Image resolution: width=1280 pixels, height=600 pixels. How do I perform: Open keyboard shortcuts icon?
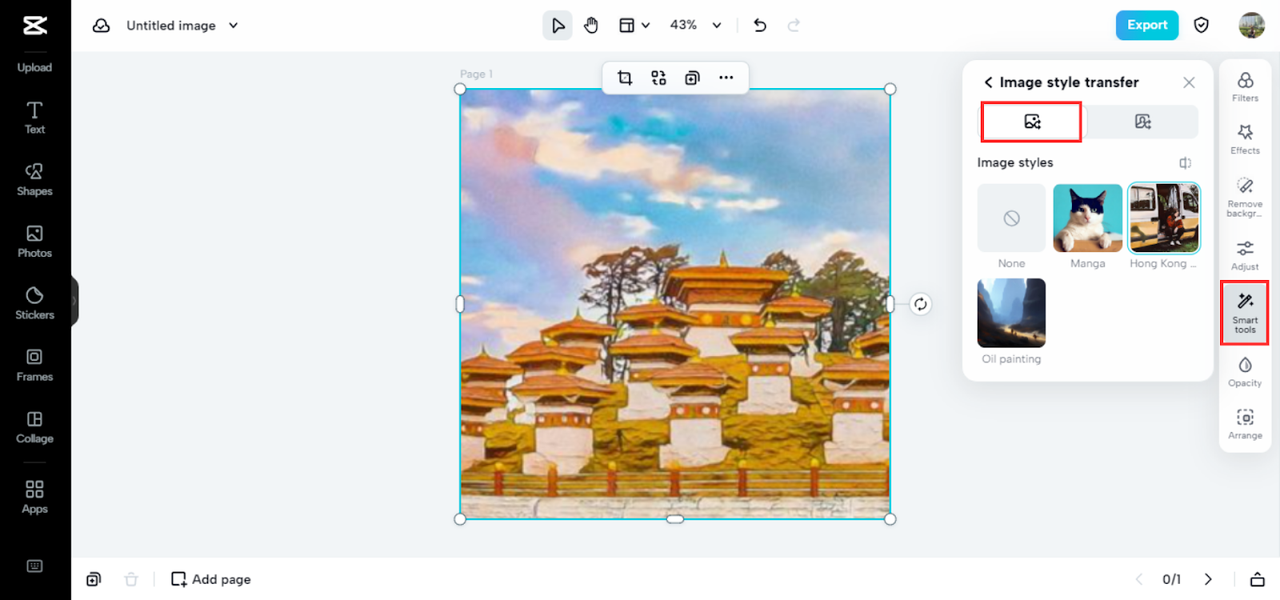point(35,566)
